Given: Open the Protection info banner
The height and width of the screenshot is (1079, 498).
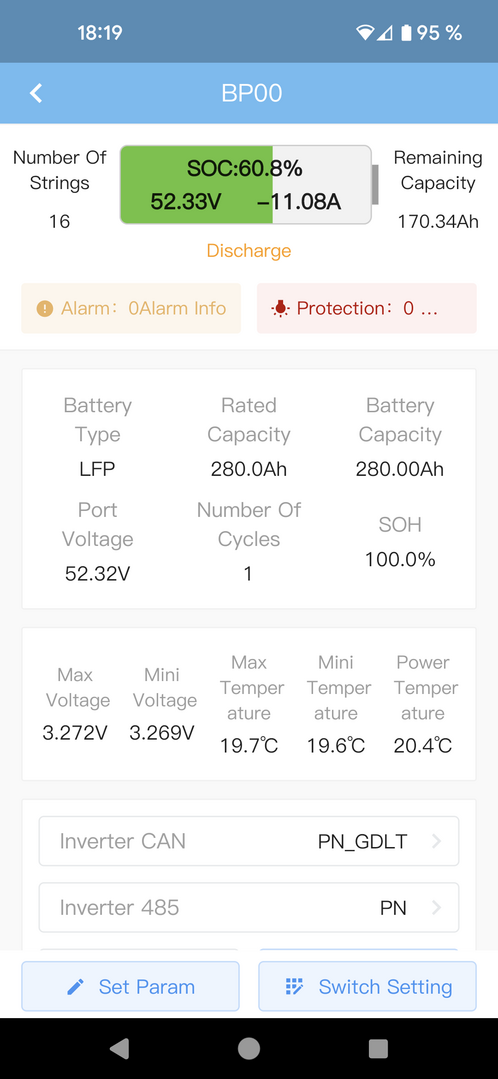Looking at the screenshot, I should tap(367, 308).
